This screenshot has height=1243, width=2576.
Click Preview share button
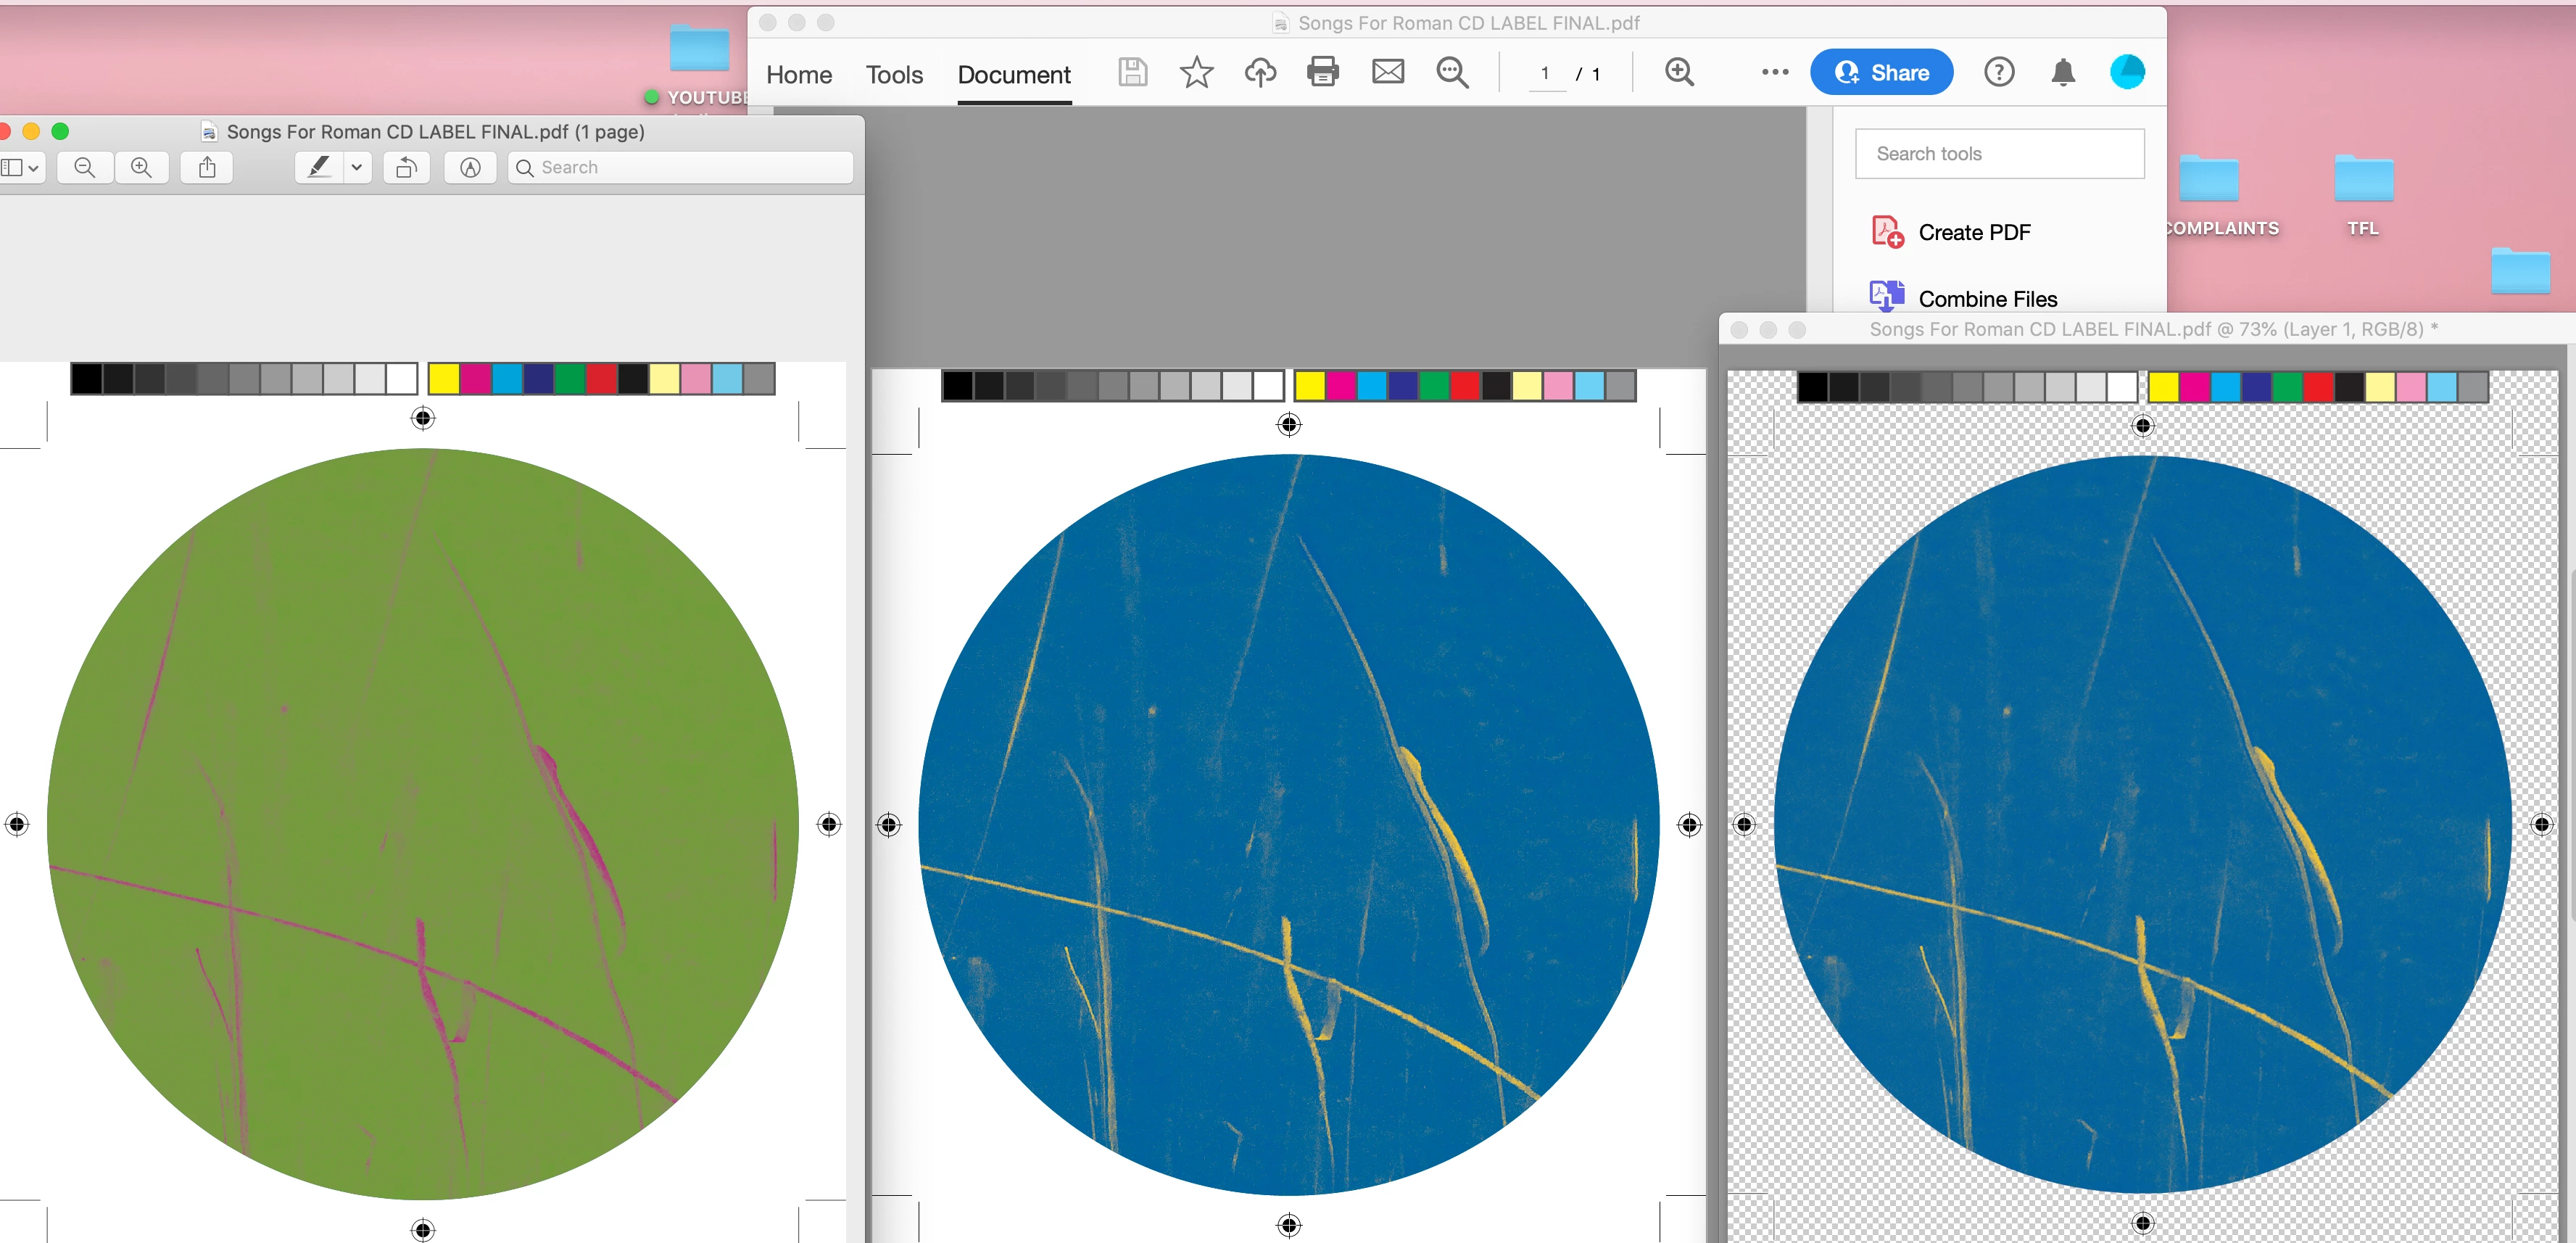pos(207,168)
